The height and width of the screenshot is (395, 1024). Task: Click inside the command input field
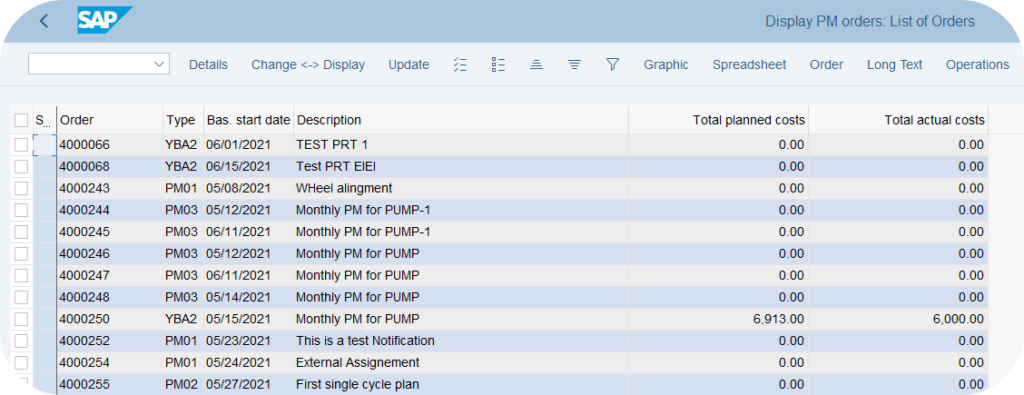click(x=90, y=64)
